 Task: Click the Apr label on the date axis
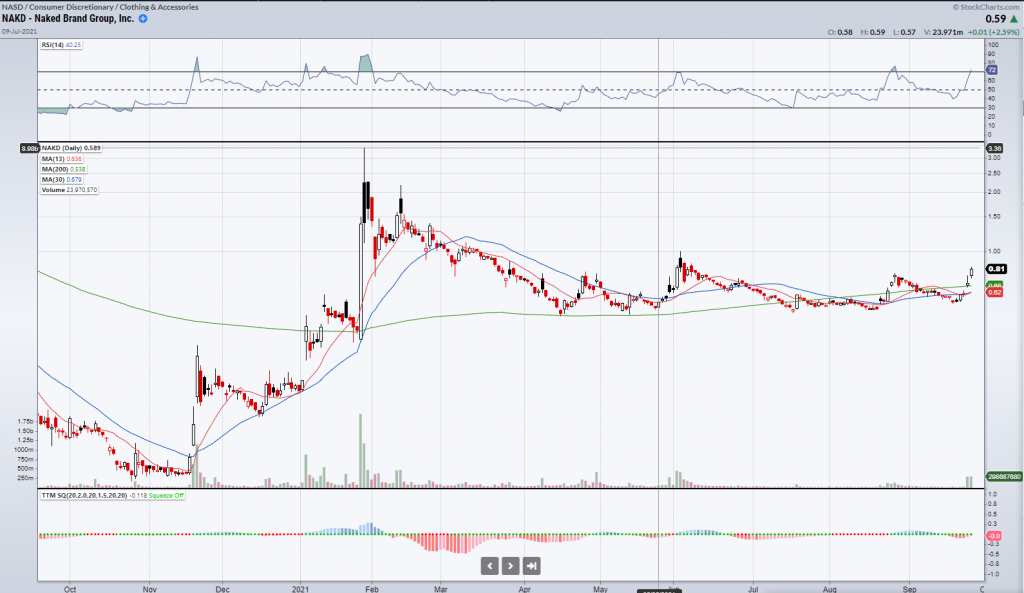[x=524, y=589]
